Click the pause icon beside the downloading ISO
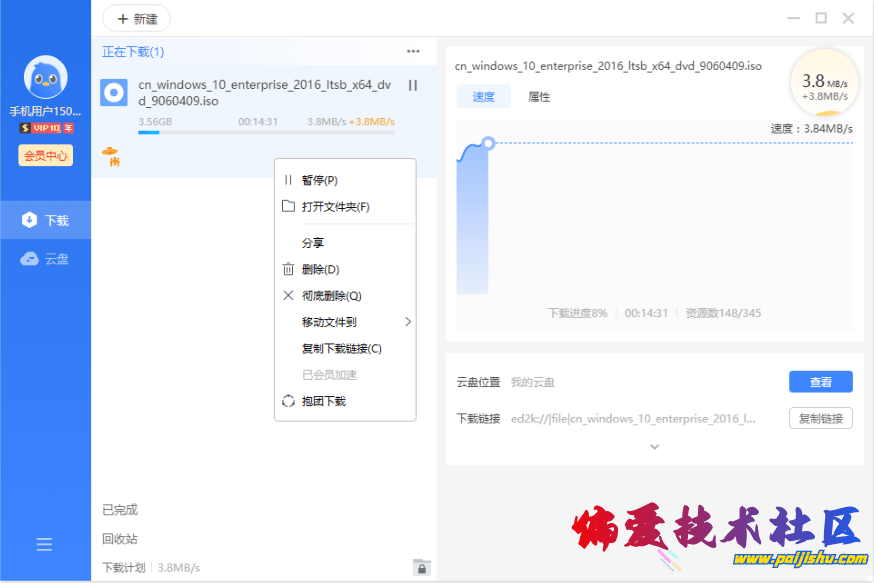 413,86
